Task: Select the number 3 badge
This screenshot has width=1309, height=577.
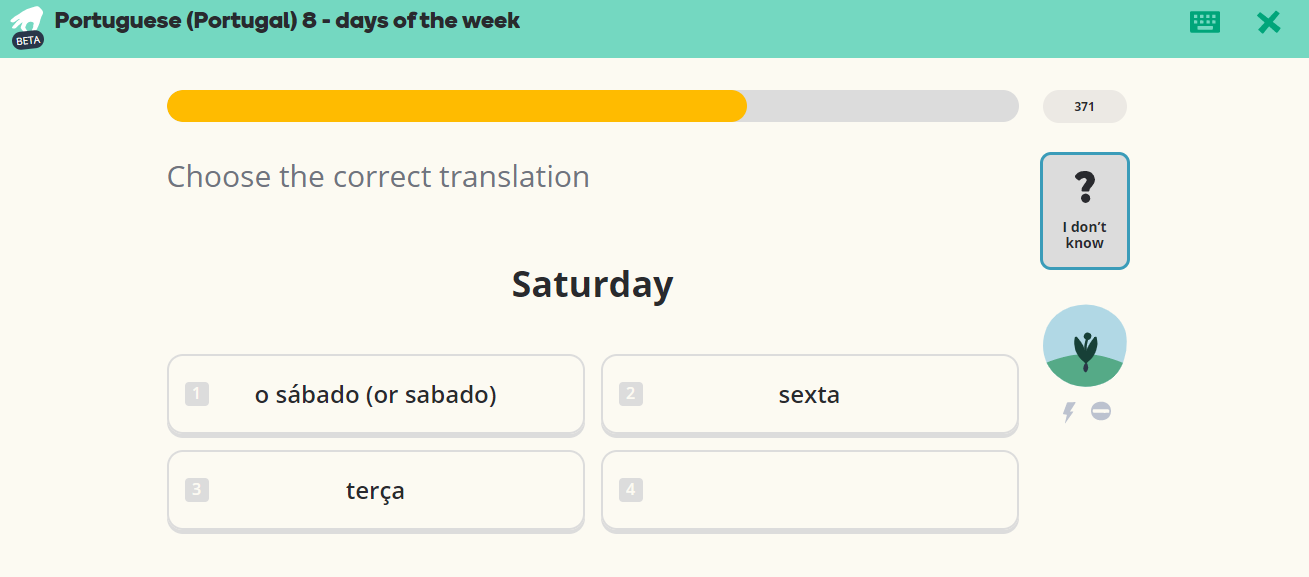Action: pos(197,490)
